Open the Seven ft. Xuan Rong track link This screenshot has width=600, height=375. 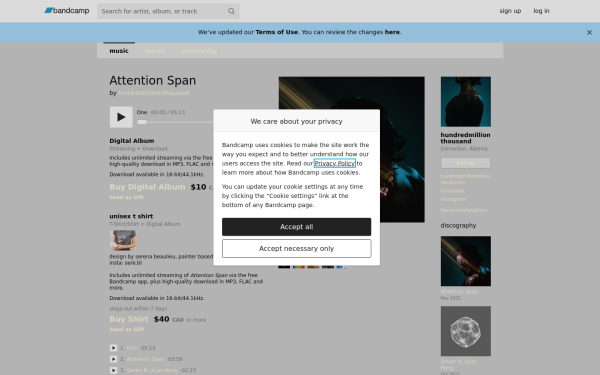coord(152,370)
